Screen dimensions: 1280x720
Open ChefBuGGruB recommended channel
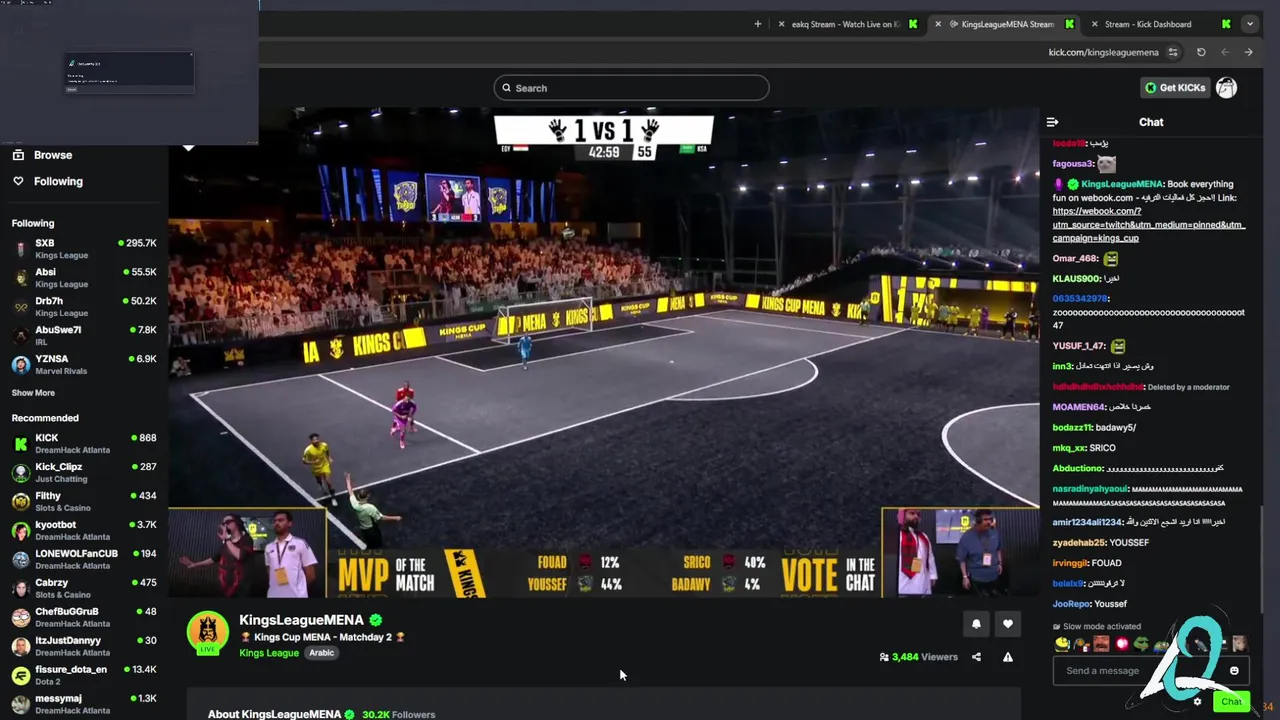pos(84,618)
